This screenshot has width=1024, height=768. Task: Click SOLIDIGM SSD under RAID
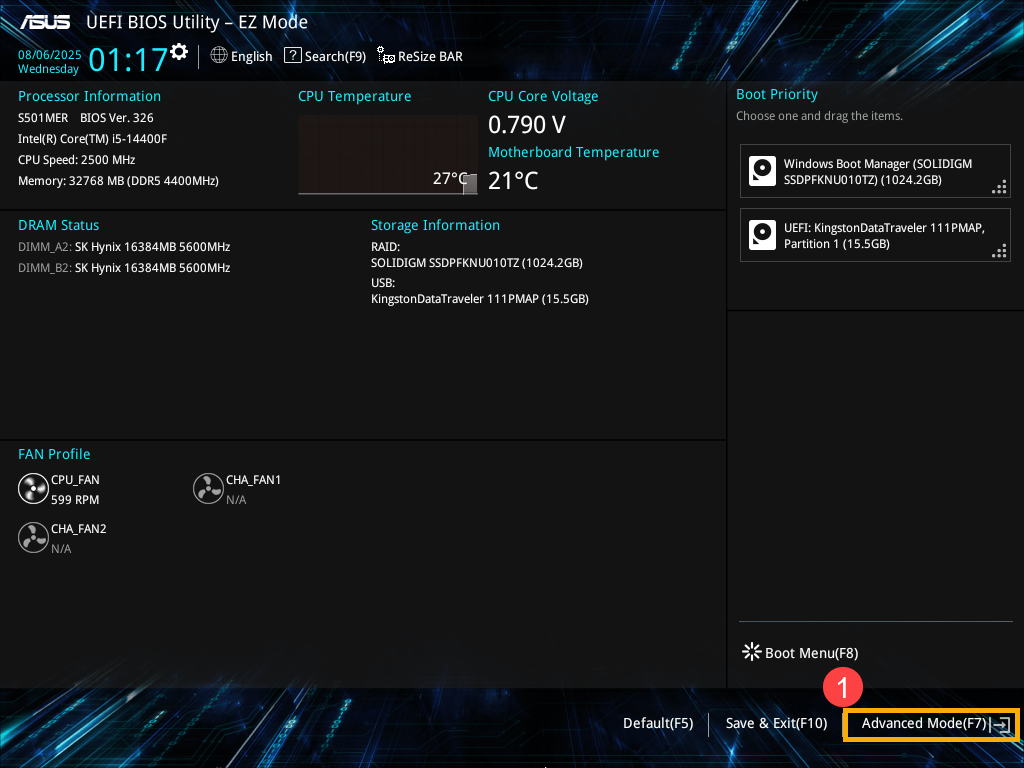tap(477, 263)
